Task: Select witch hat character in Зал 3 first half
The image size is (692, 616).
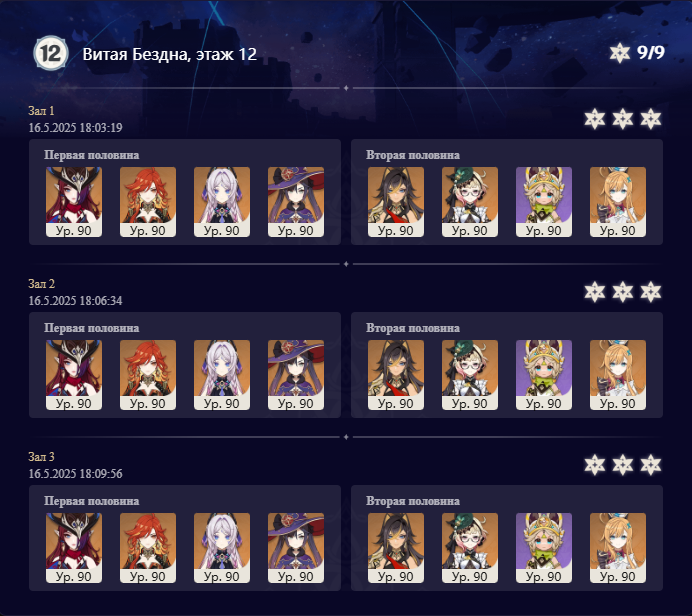Action: click(296, 548)
